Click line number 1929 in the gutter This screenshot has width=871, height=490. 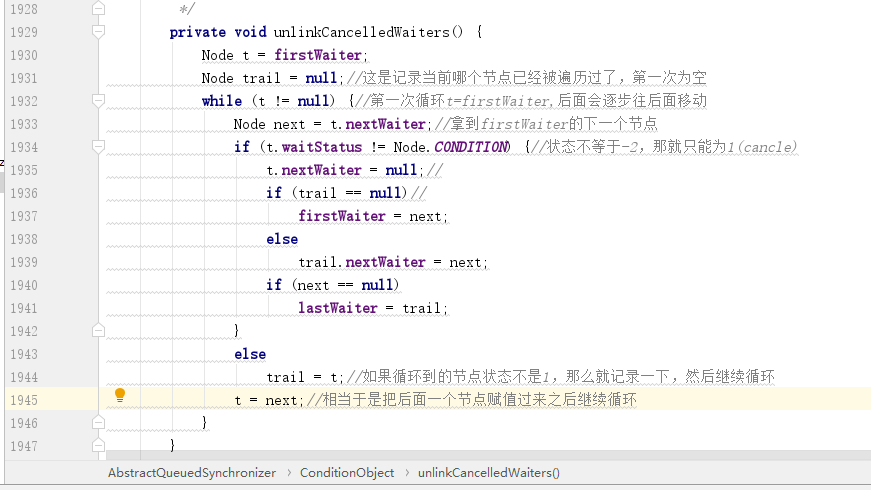24,32
